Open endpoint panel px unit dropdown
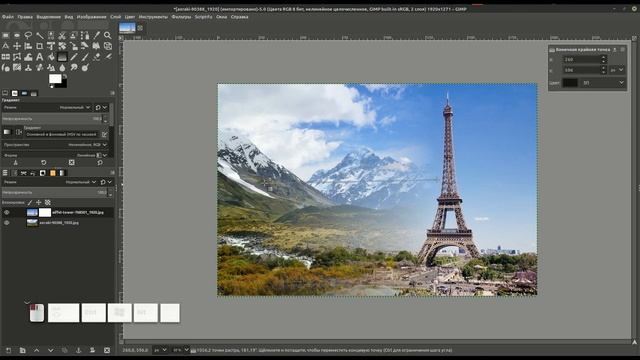The height and width of the screenshot is (360, 640). [617, 70]
